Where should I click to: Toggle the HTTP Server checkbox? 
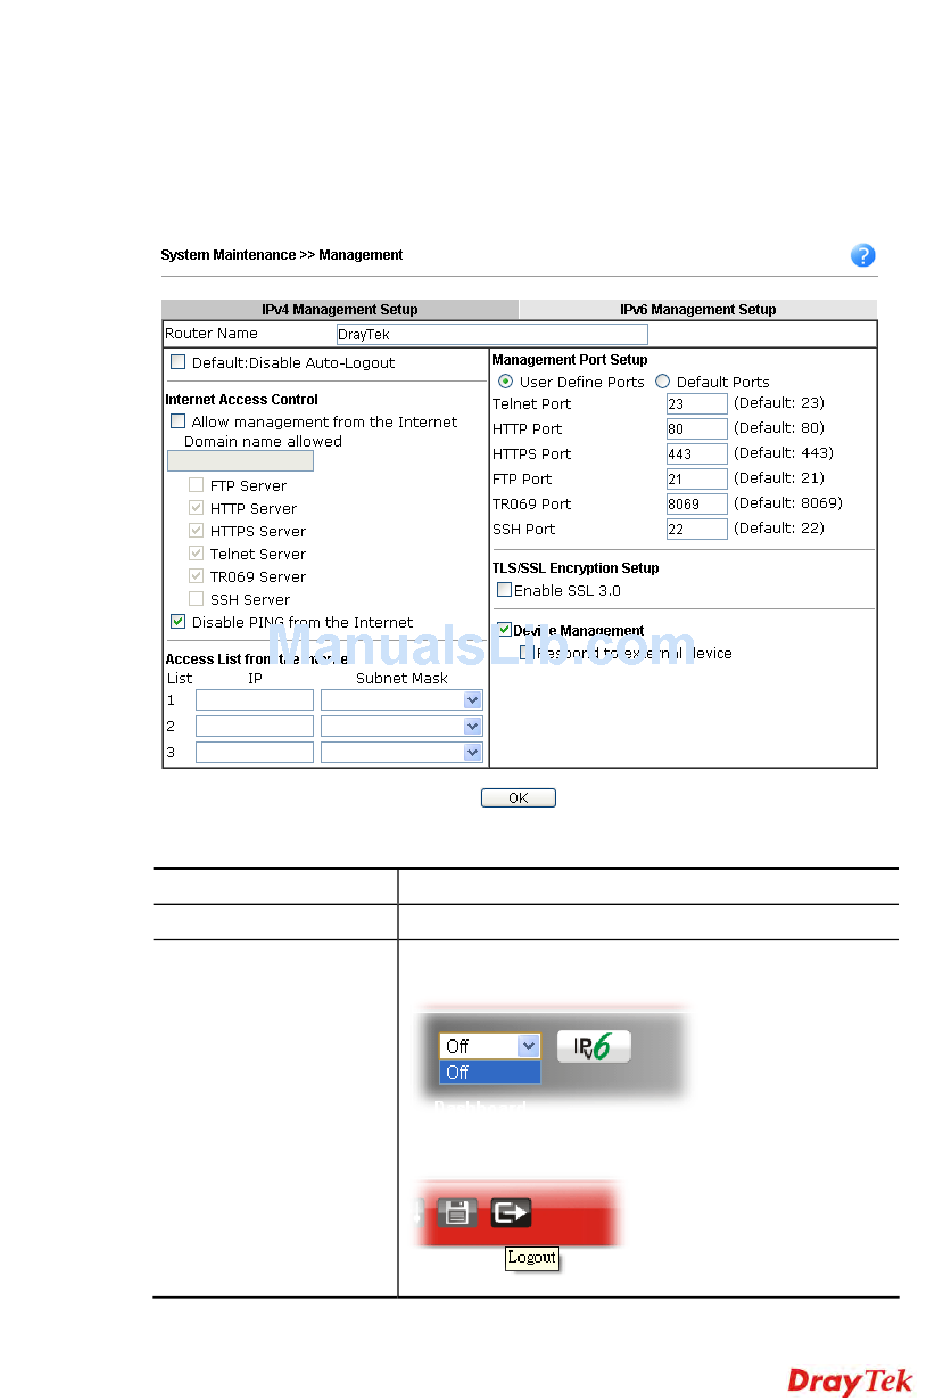coord(196,508)
